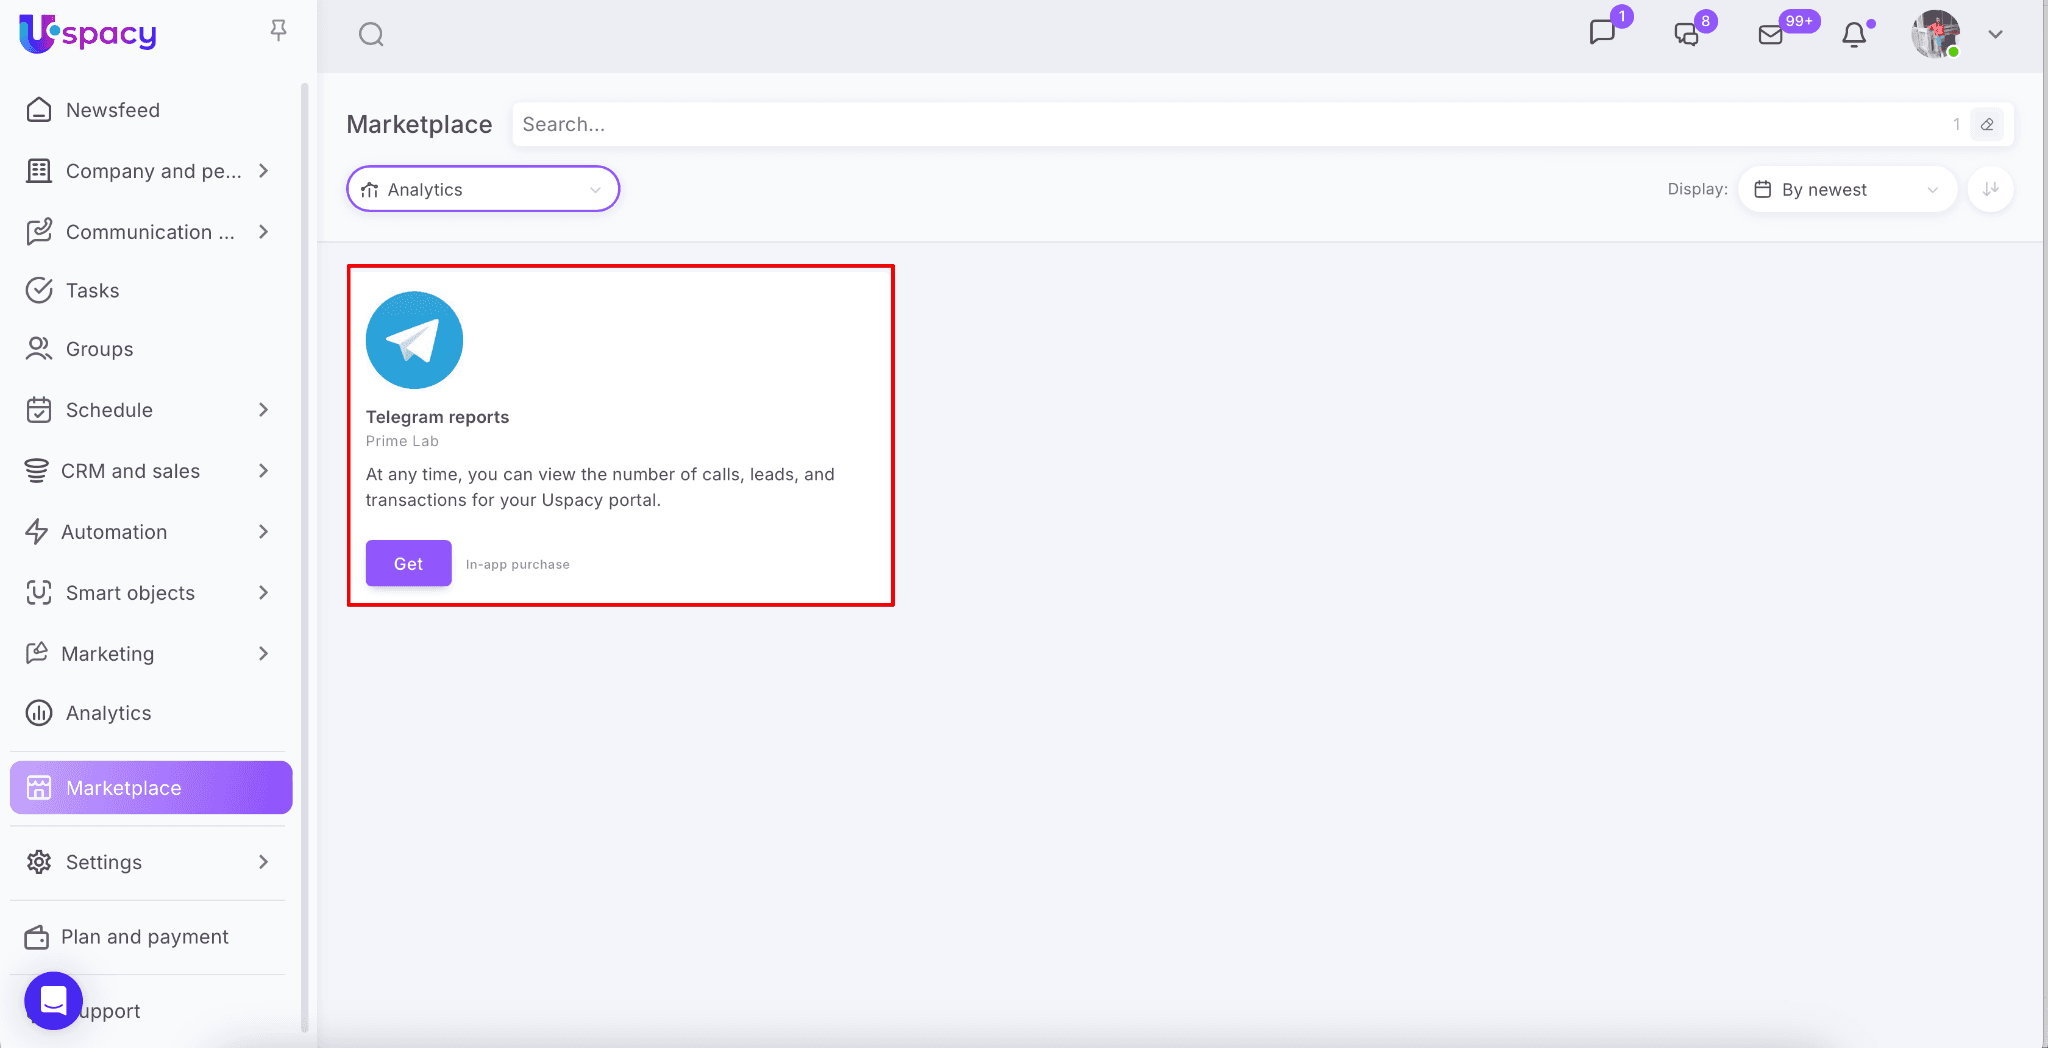Click the Telegram reports logo thumbnail
This screenshot has height=1048, width=2048.
(414, 340)
